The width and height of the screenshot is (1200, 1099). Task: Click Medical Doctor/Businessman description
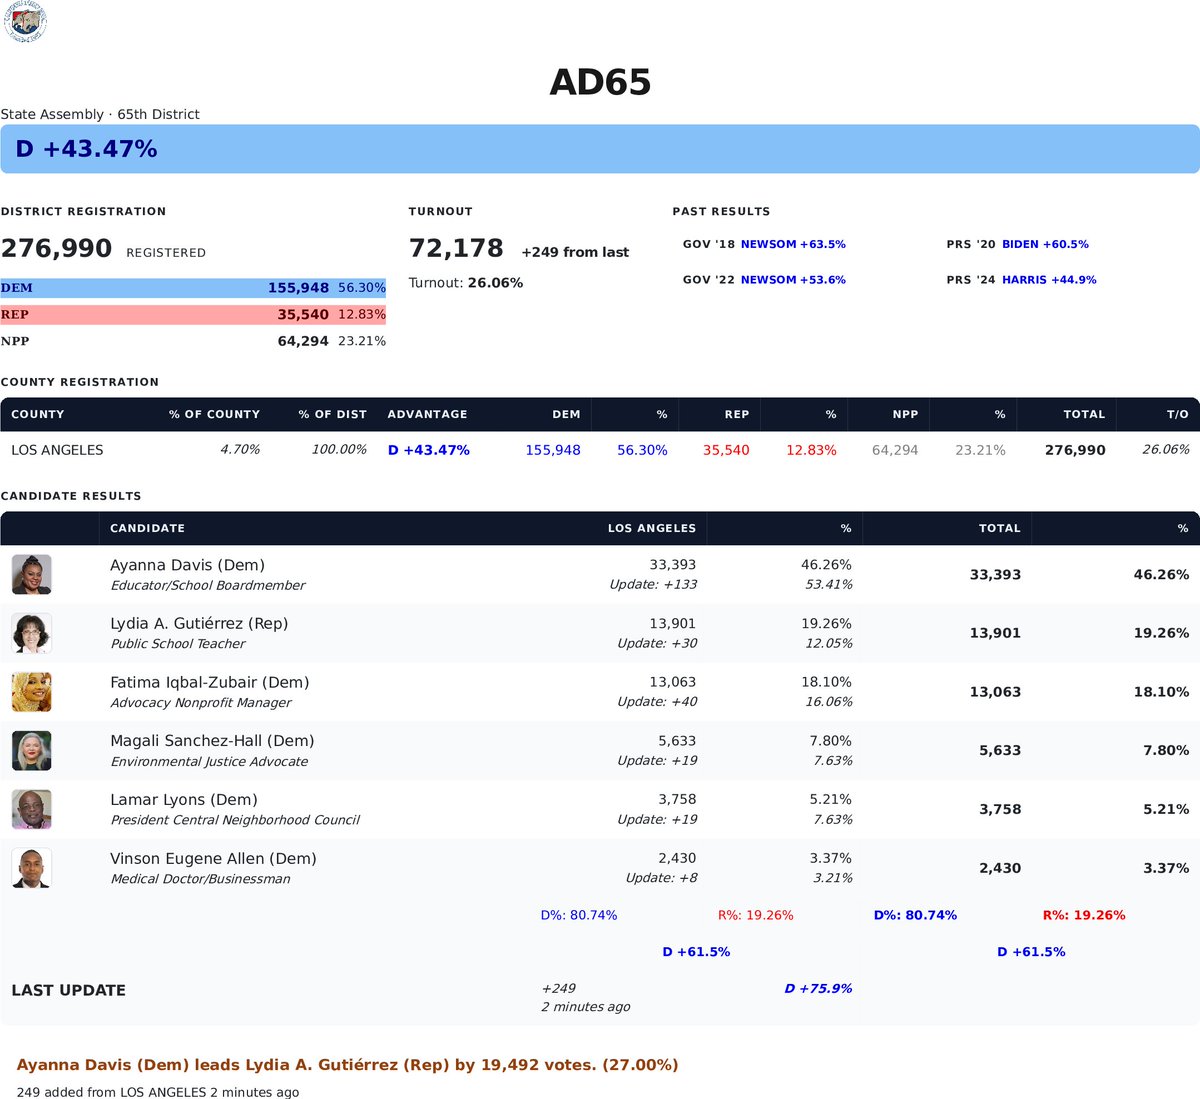click(200, 879)
